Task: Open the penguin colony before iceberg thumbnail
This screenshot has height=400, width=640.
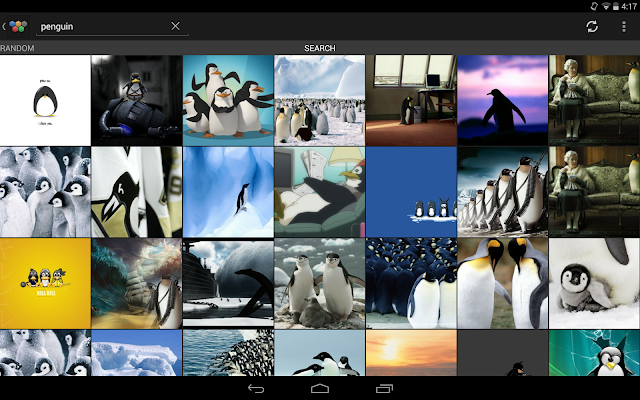Action: pos(320,100)
